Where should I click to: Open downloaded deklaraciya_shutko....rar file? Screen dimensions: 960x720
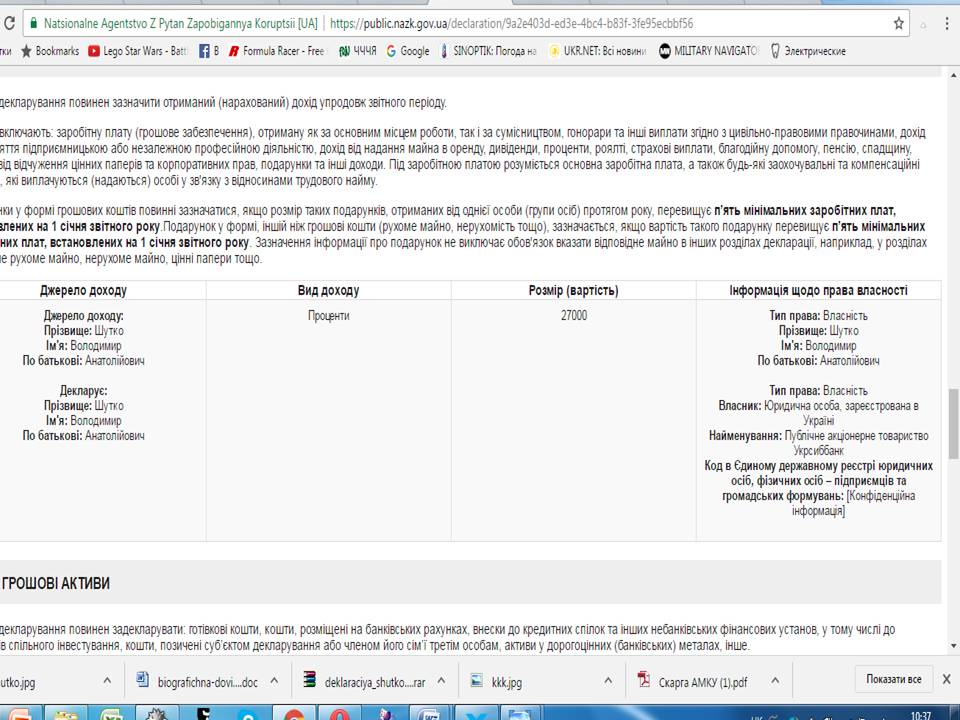(x=375, y=682)
